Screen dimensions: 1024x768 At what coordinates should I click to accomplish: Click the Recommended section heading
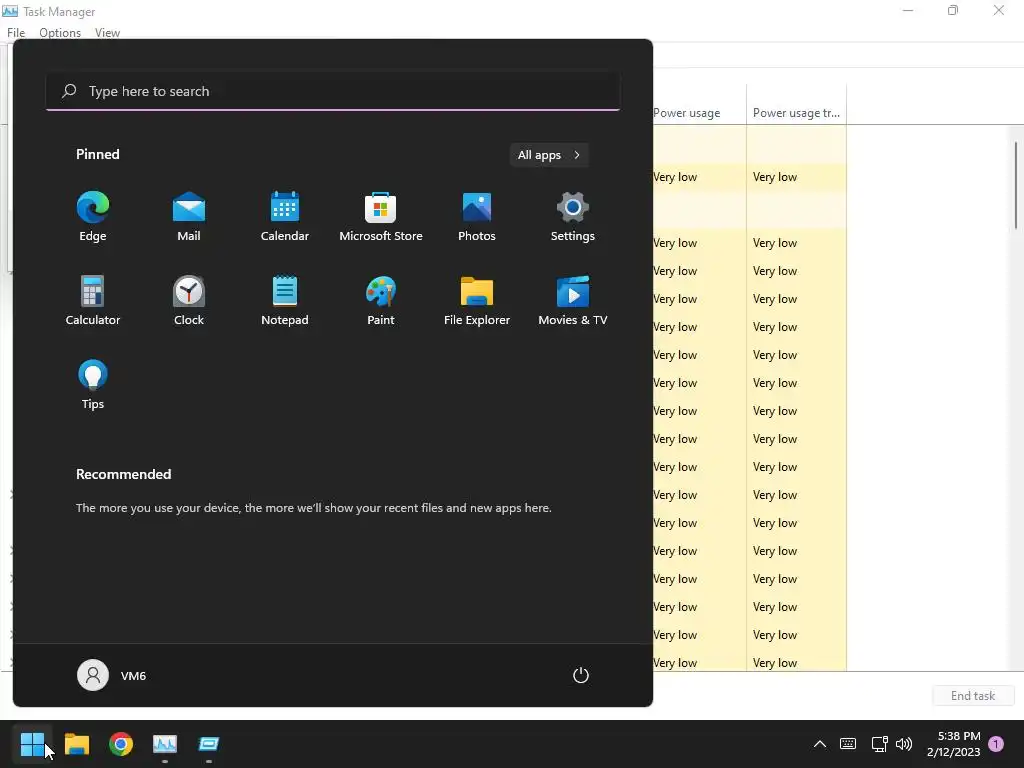123,474
